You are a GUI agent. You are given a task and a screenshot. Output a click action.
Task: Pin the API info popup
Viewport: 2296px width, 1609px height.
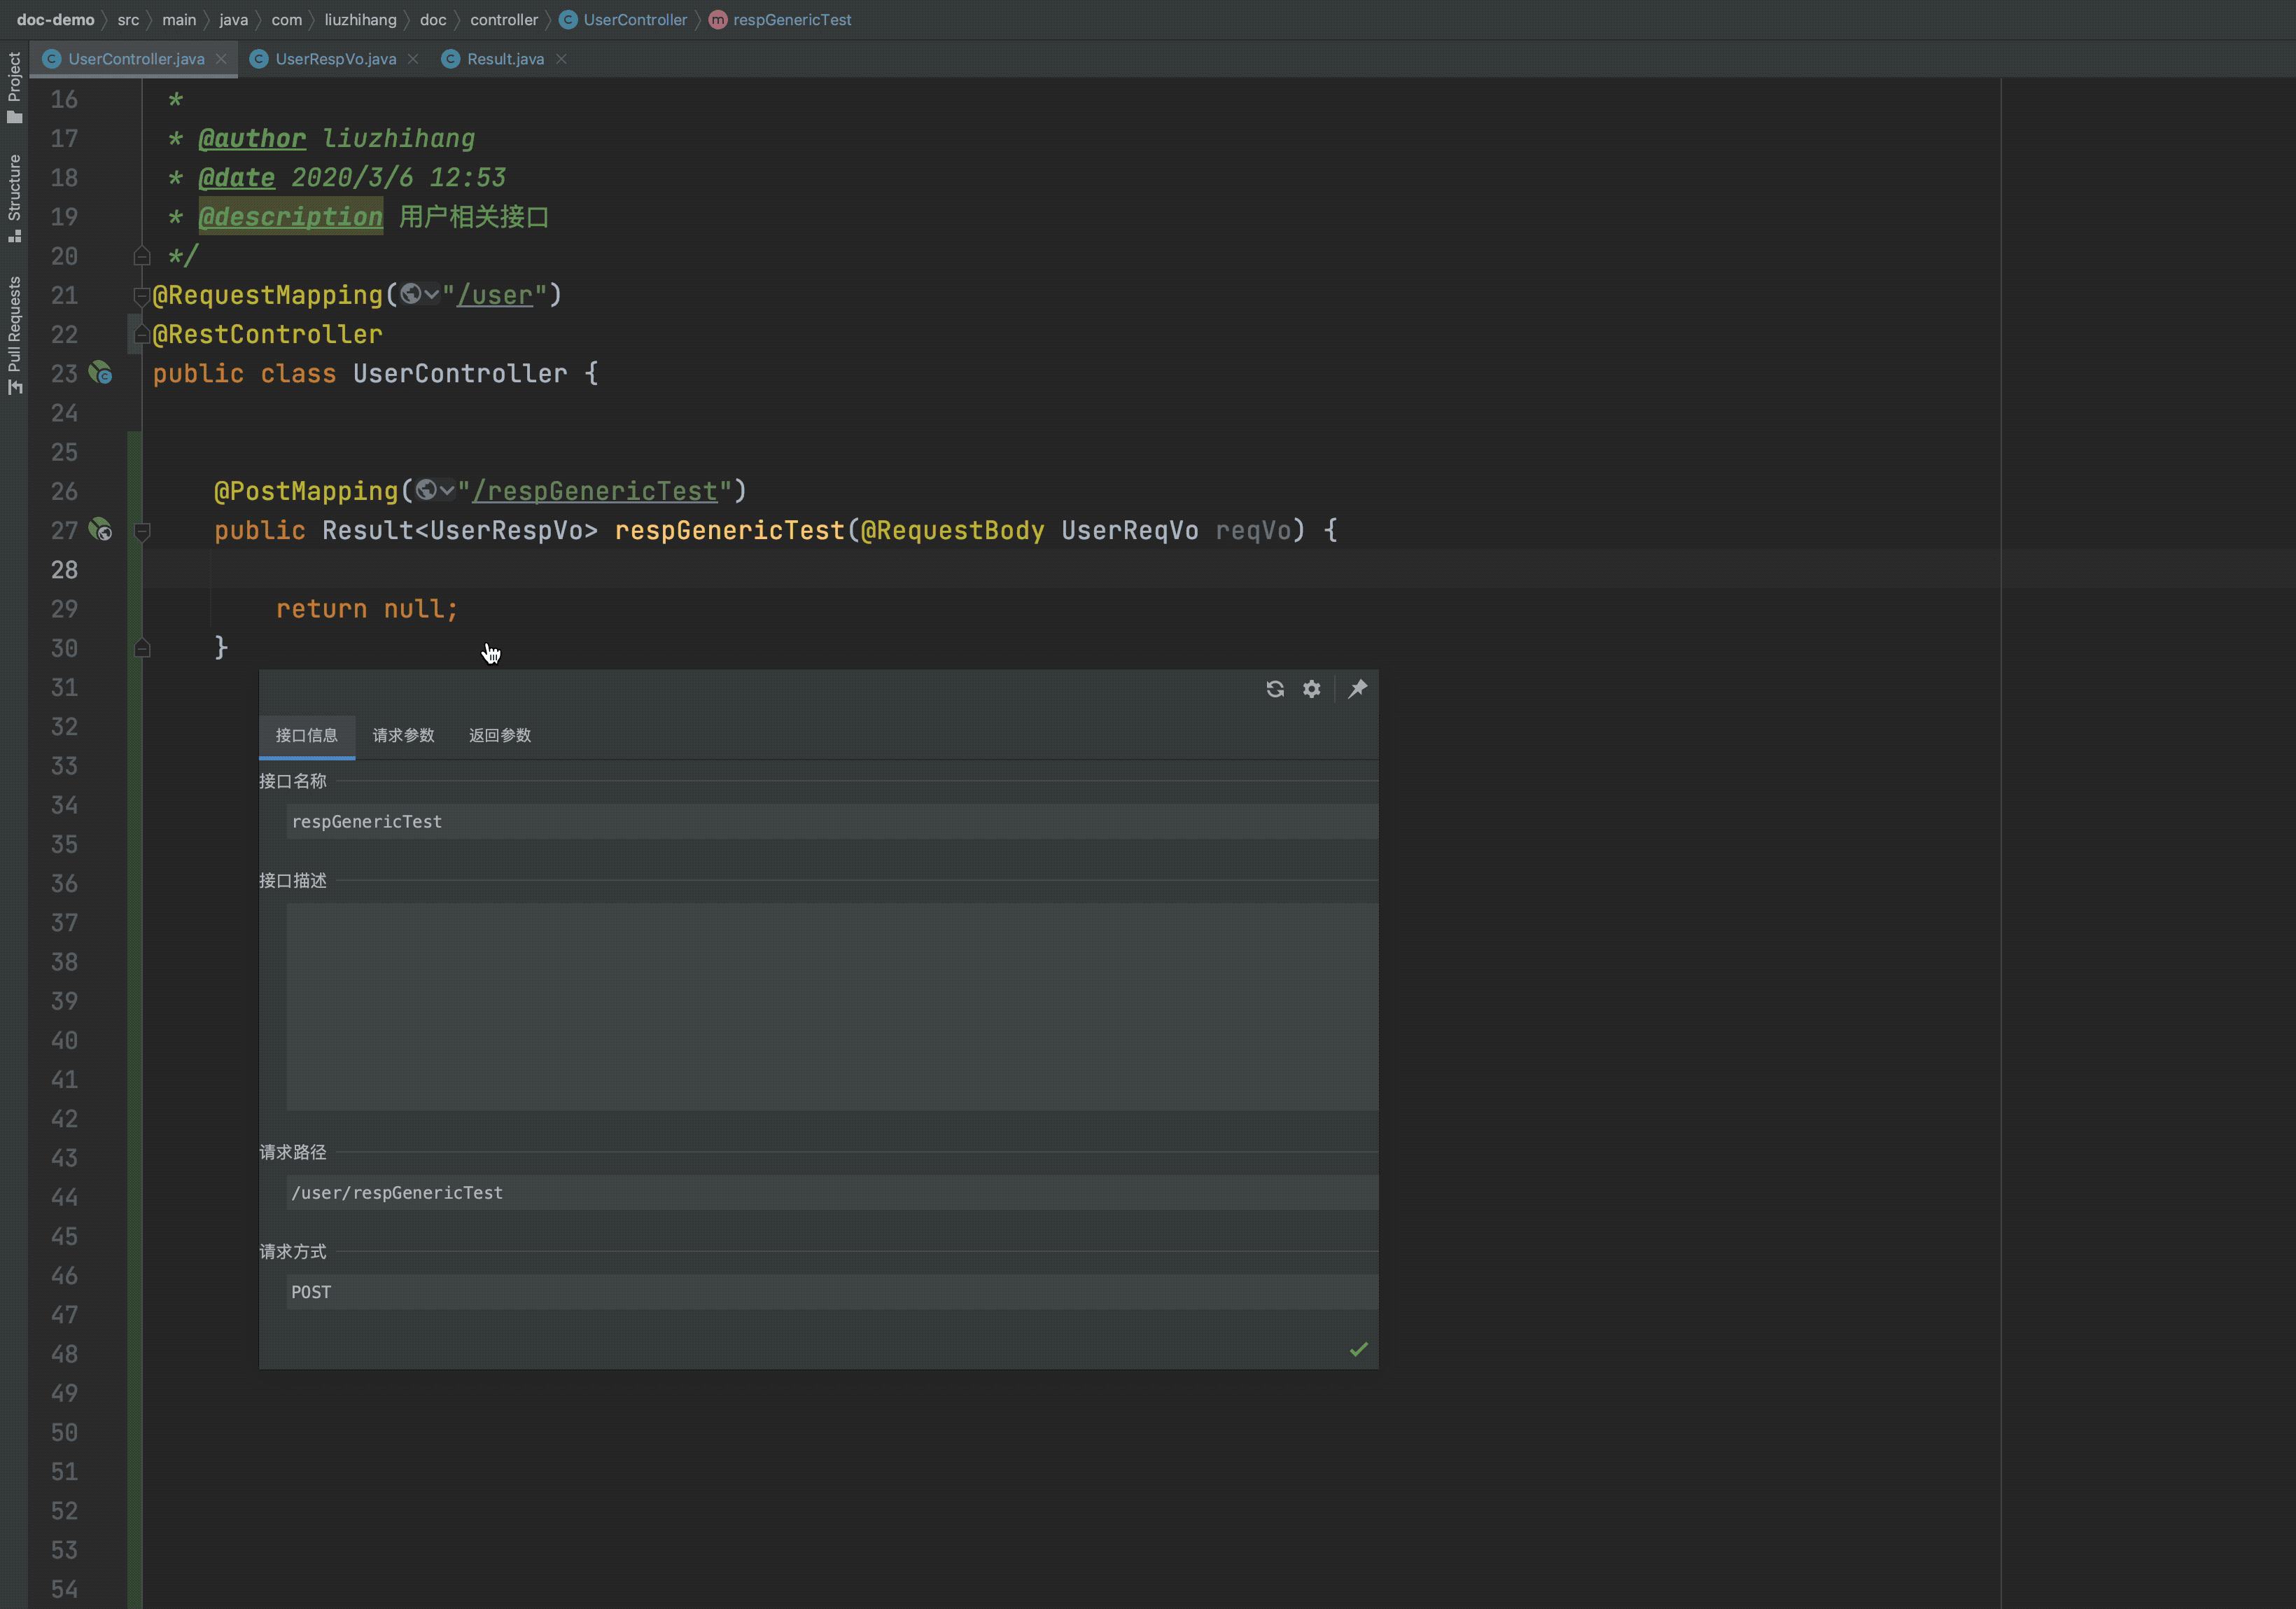[x=1357, y=689]
